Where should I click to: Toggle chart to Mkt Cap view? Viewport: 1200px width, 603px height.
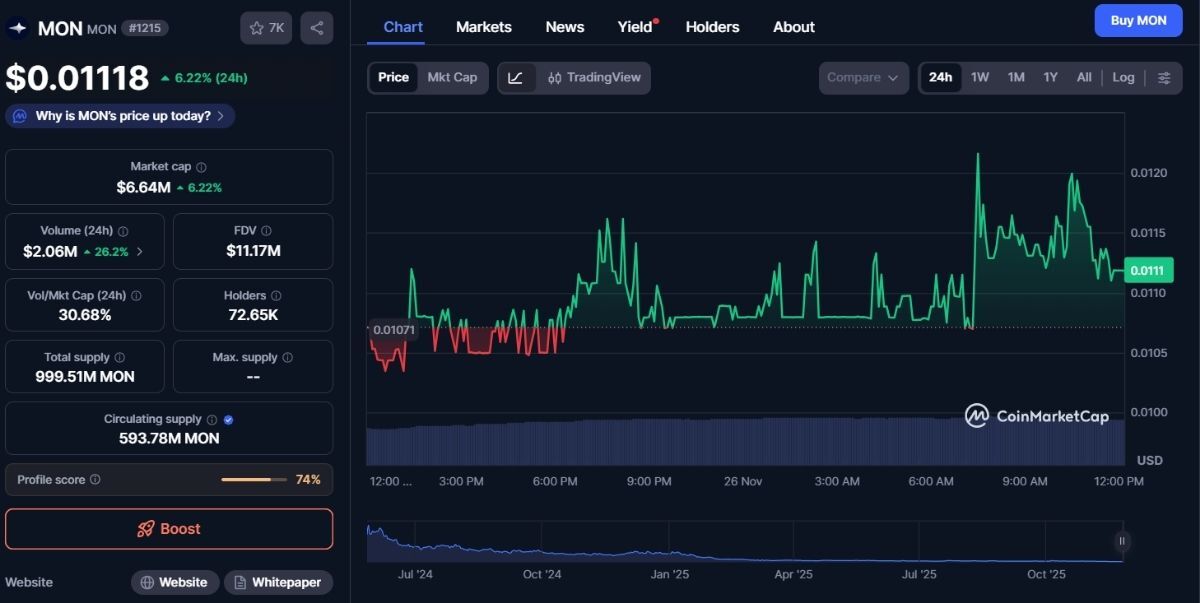pos(452,78)
